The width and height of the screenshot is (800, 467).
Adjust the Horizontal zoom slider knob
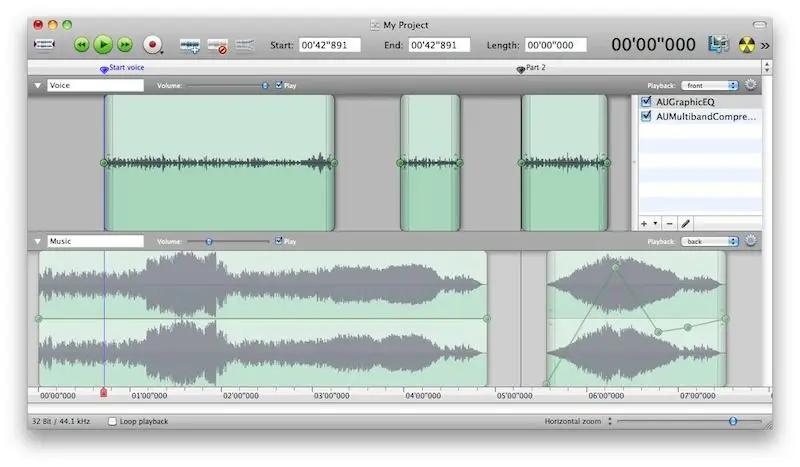[x=733, y=421]
